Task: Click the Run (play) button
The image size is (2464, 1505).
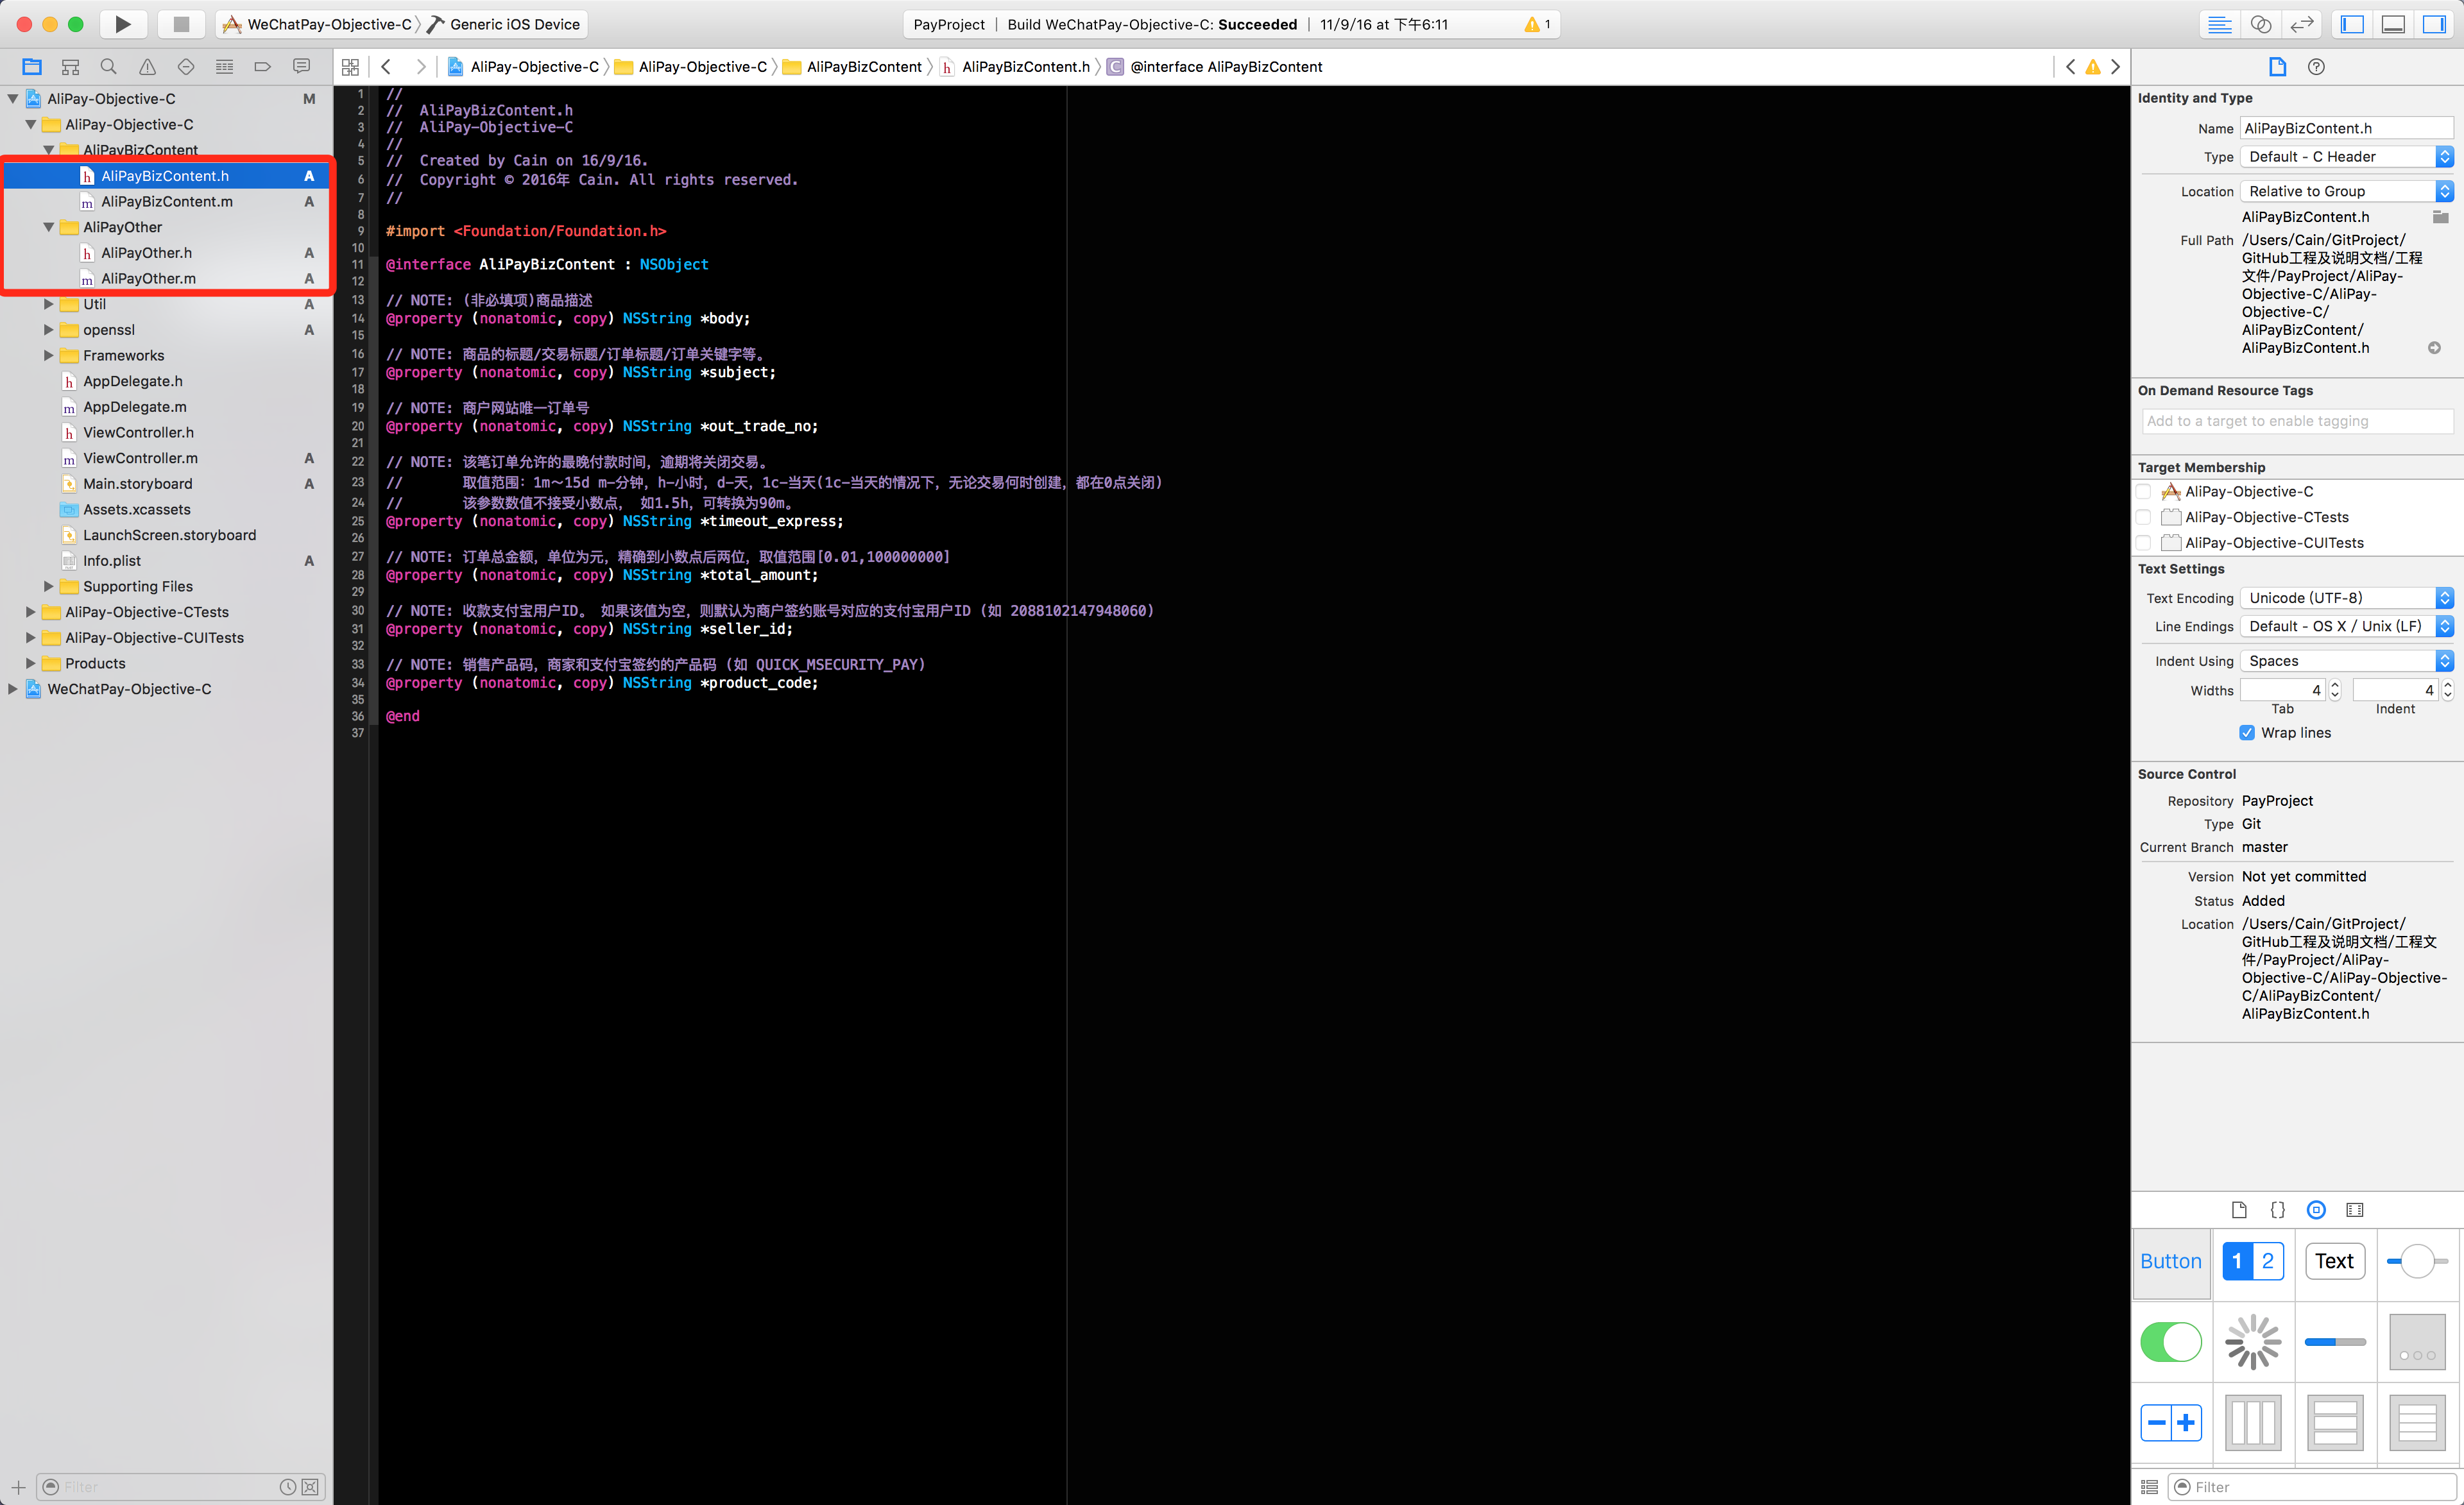Action: pyautogui.click(x=122, y=24)
